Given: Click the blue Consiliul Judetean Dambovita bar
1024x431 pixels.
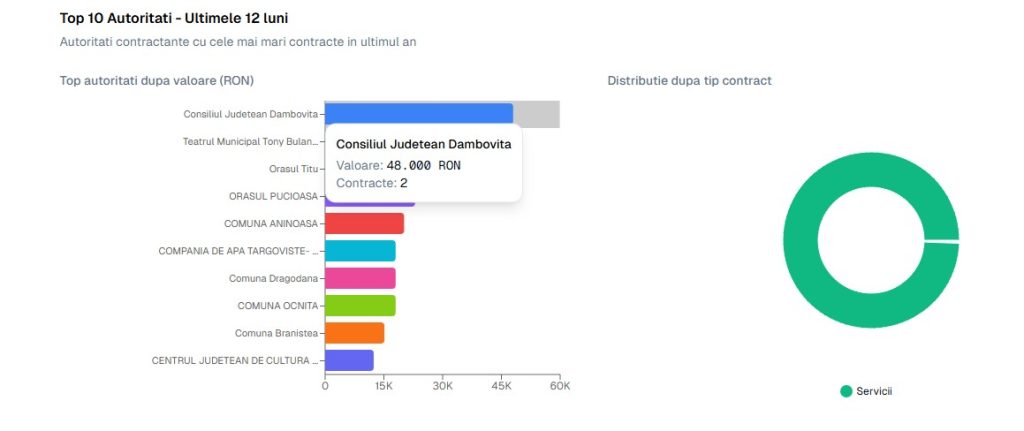Looking at the screenshot, I should [419, 113].
